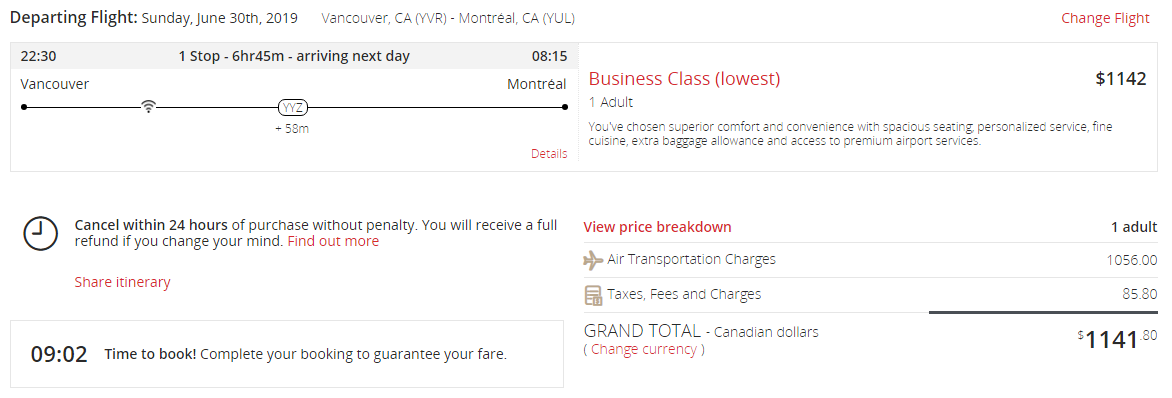
Task: Click Share itinerary
Action: (123, 282)
